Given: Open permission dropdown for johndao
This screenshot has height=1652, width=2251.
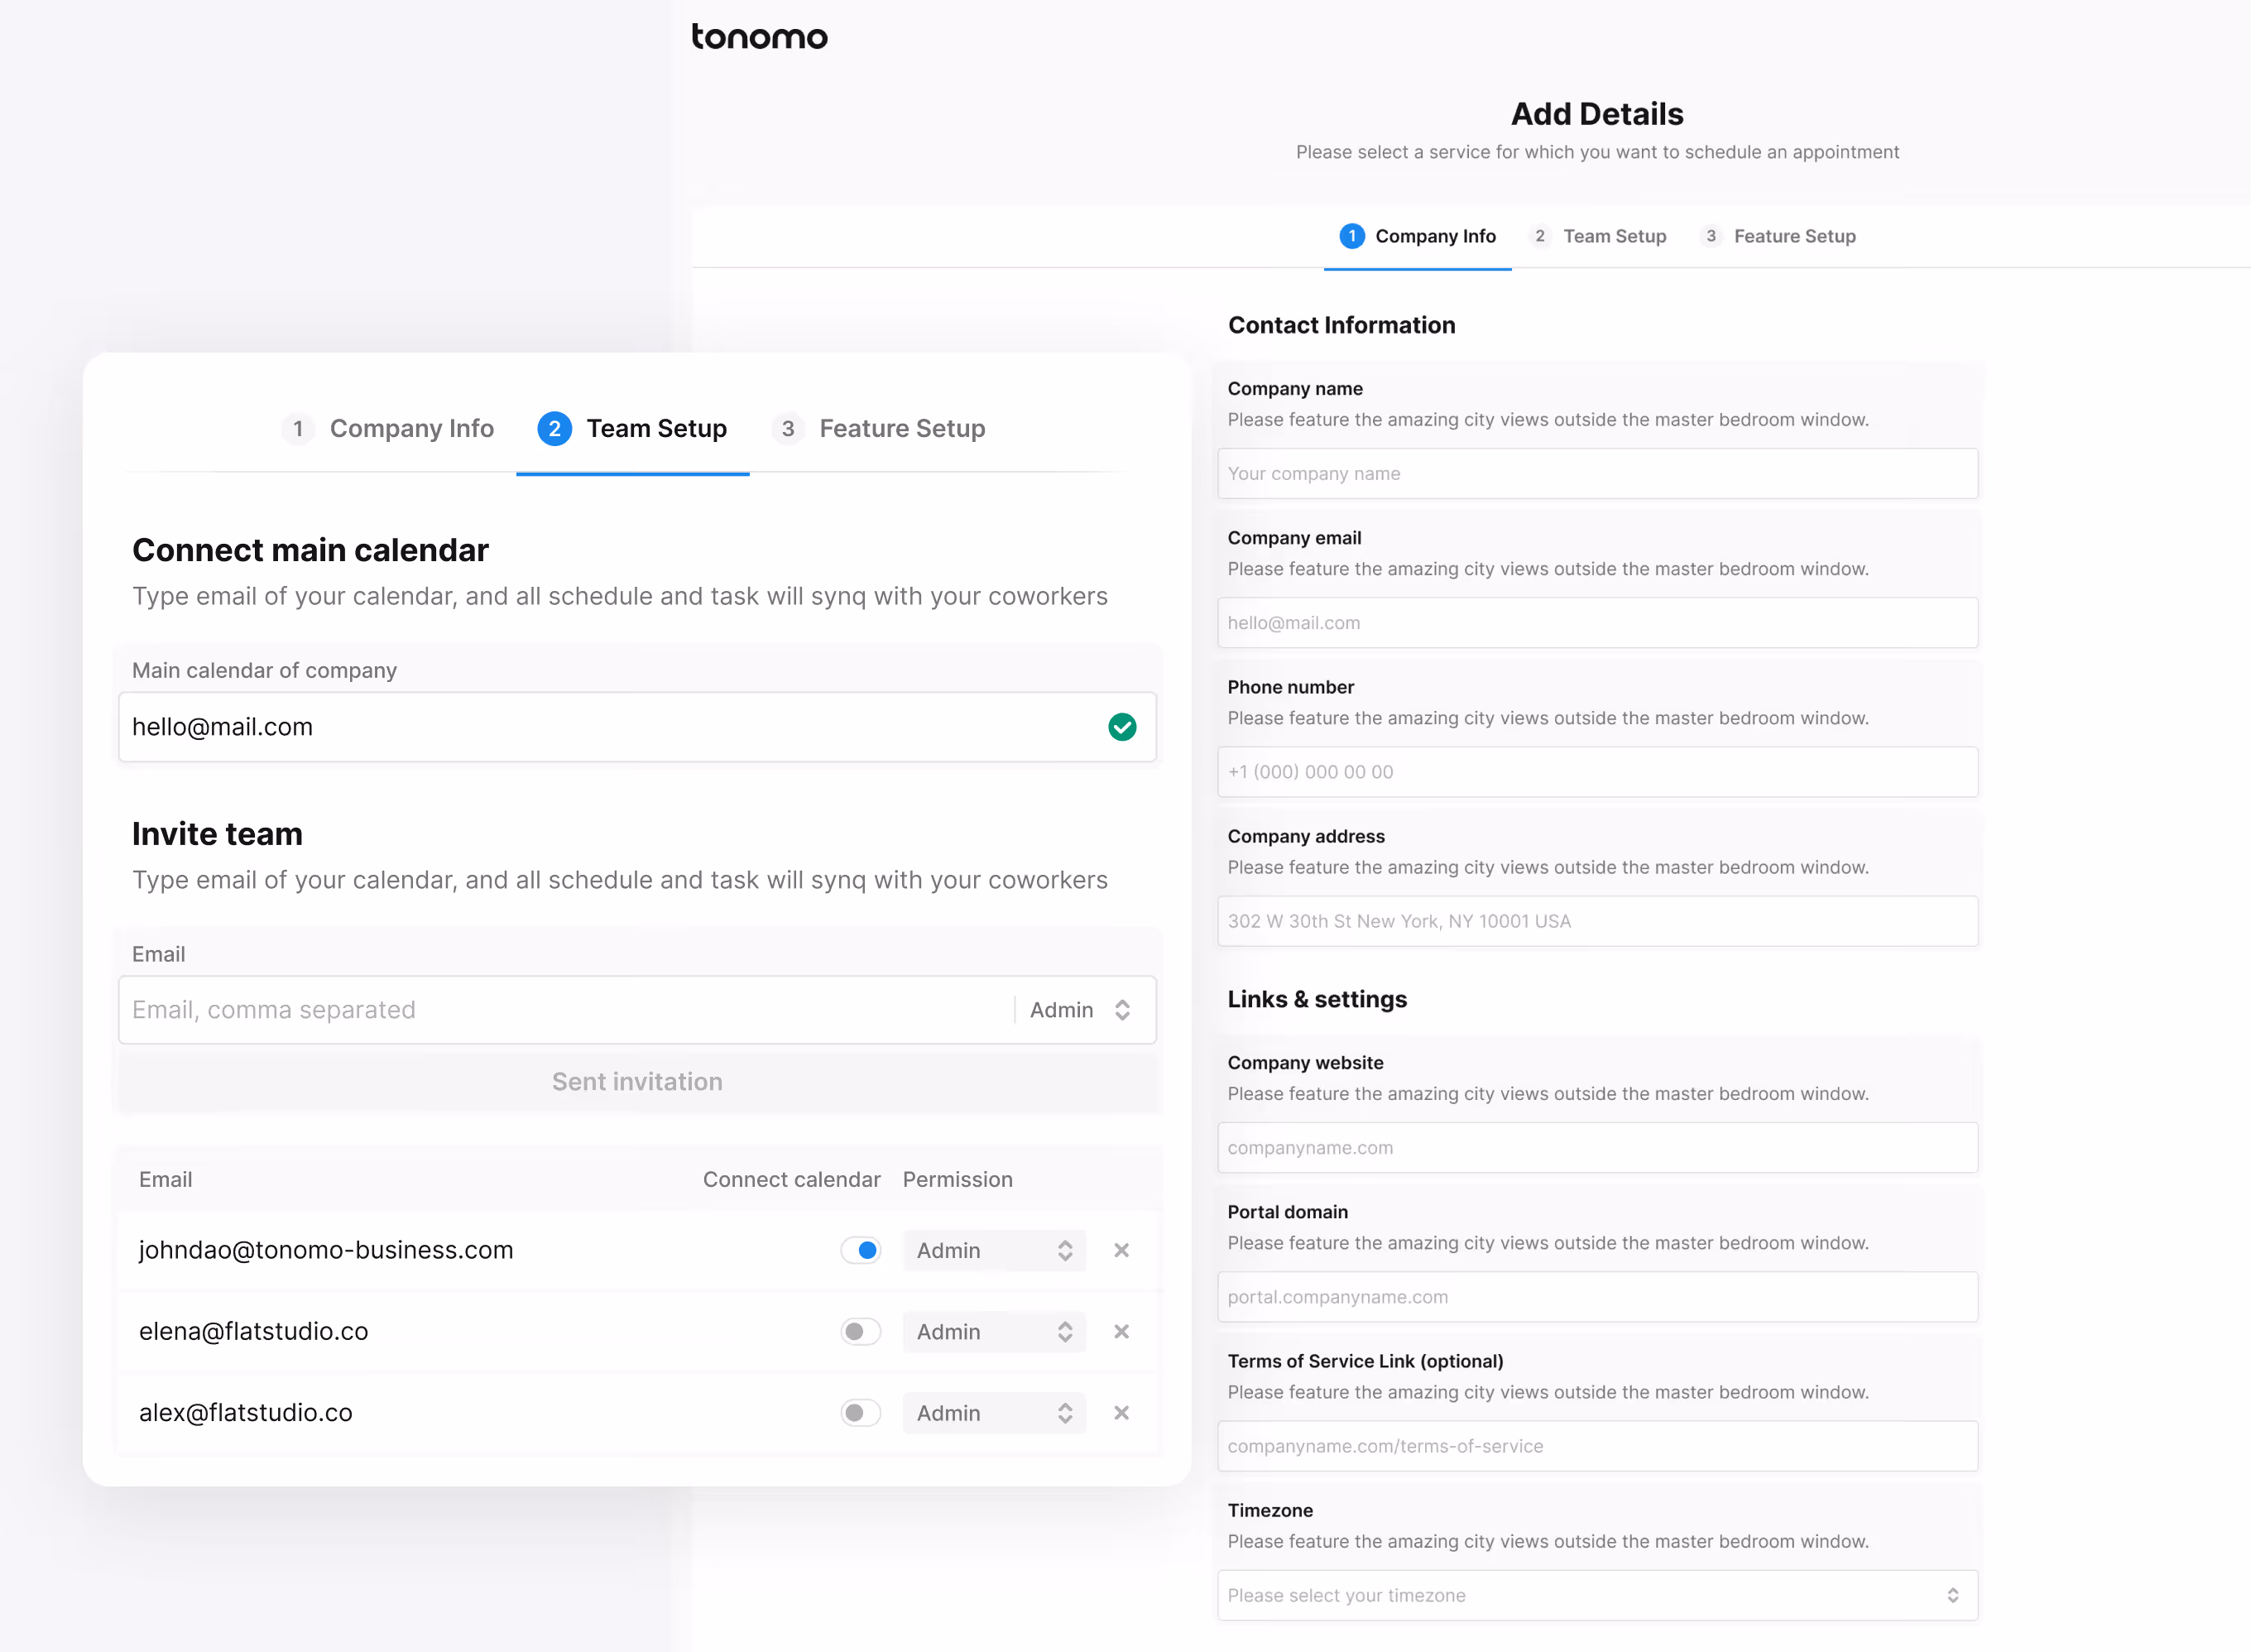Looking at the screenshot, I should pyautogui.click(x=993, y=1250).
